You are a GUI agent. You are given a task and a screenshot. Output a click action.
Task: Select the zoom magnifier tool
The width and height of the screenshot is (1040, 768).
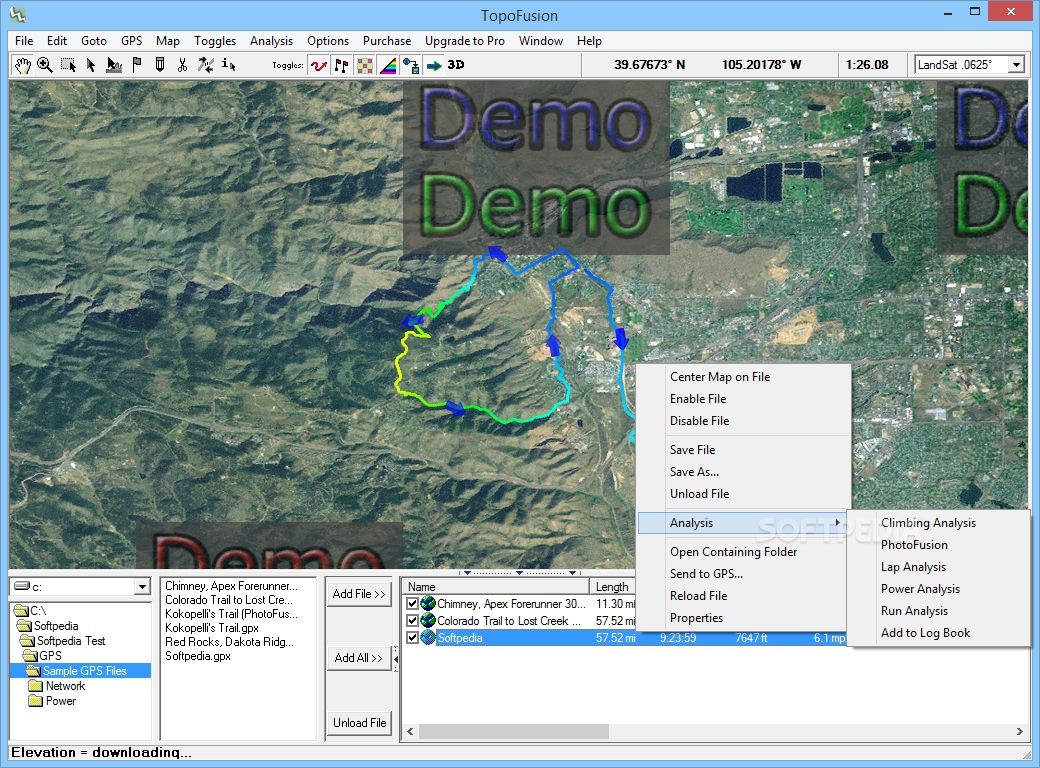44,65
